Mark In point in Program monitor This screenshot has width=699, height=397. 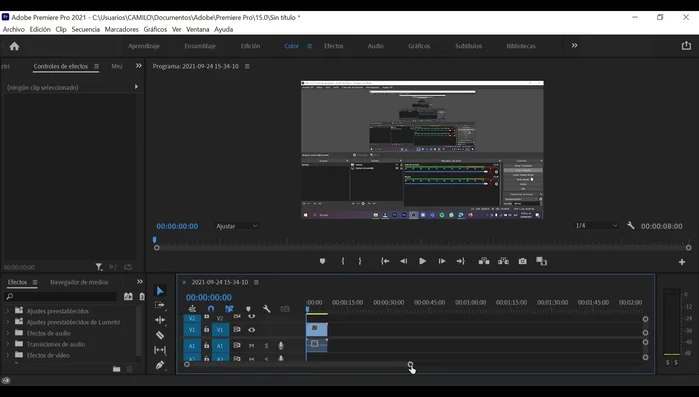tap(343, 261)
